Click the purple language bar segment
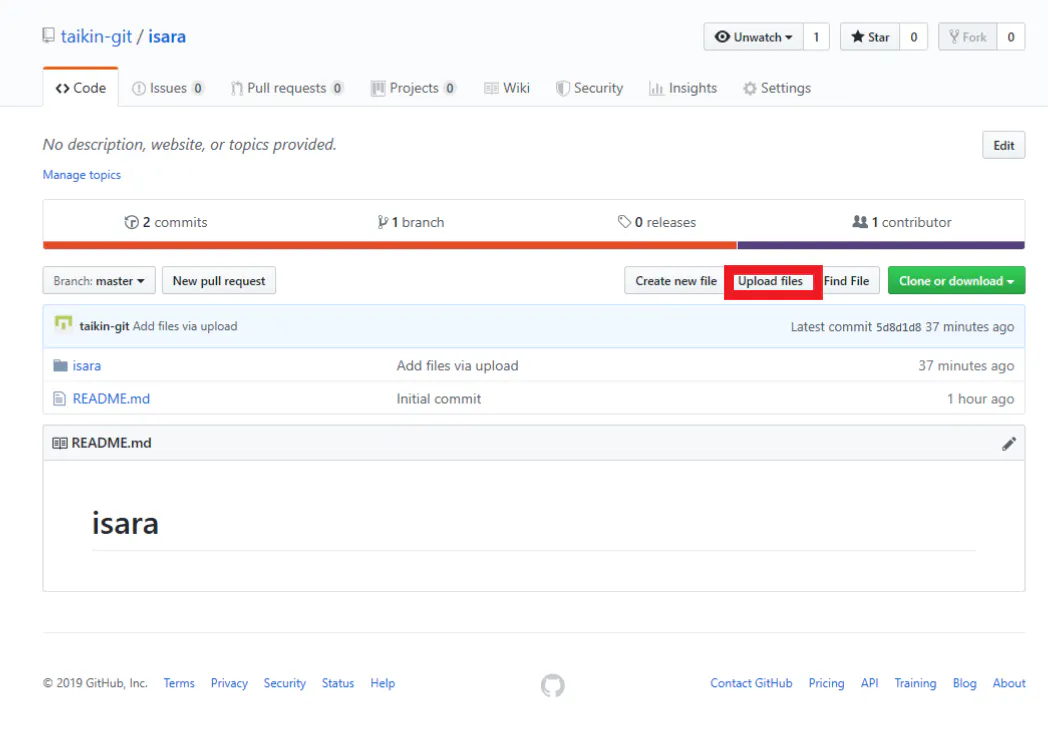This screenshot has height=745, width=1048. (881, 245)
